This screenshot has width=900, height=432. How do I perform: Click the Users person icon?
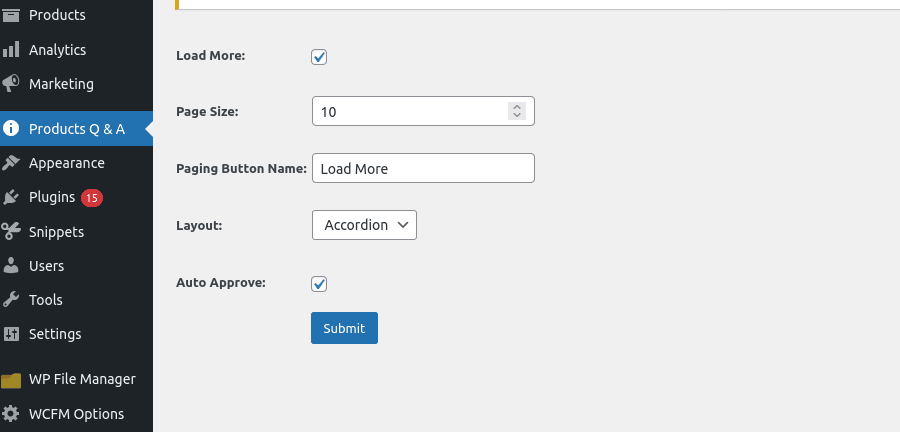point(11,266)
